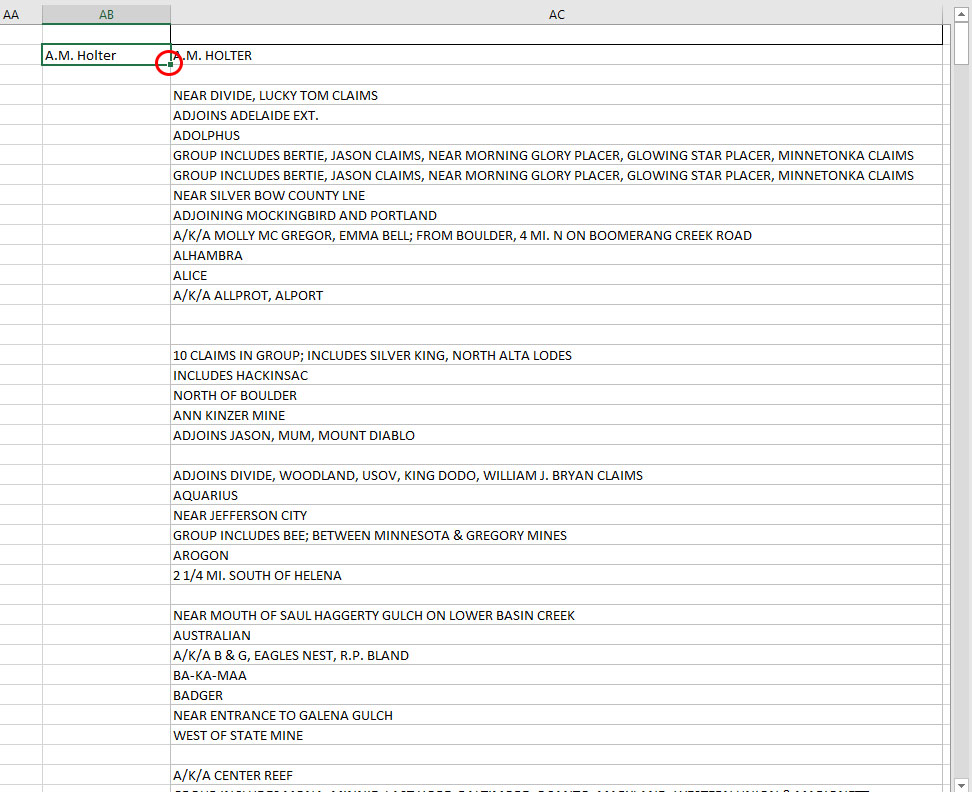The image size is (972, 792).
Task: Click the scroll down arrow button
Action: tap(962, 783)
